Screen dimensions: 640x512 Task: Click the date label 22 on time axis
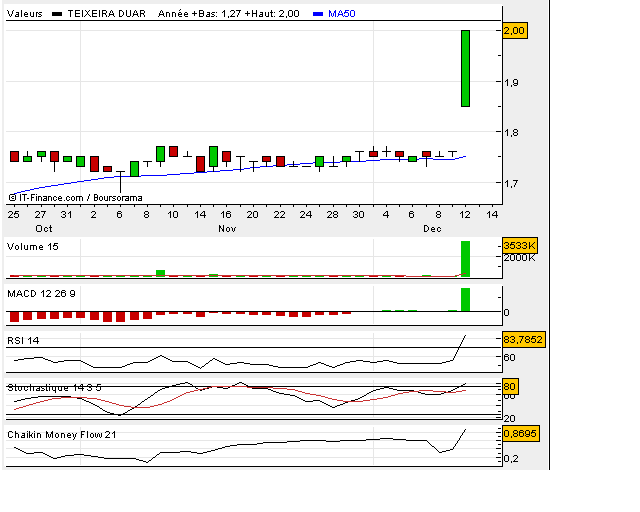point(279,214)
